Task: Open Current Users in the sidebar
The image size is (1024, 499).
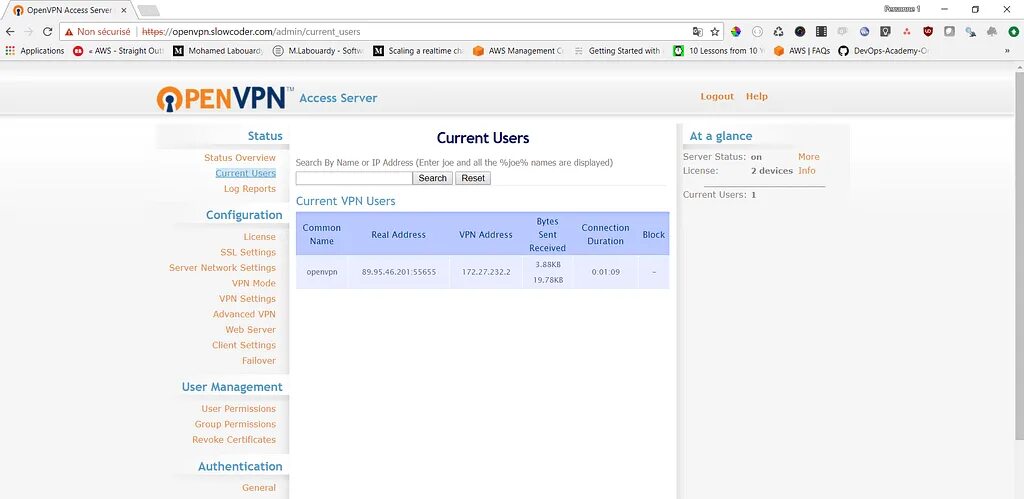Action: [246, 173]
